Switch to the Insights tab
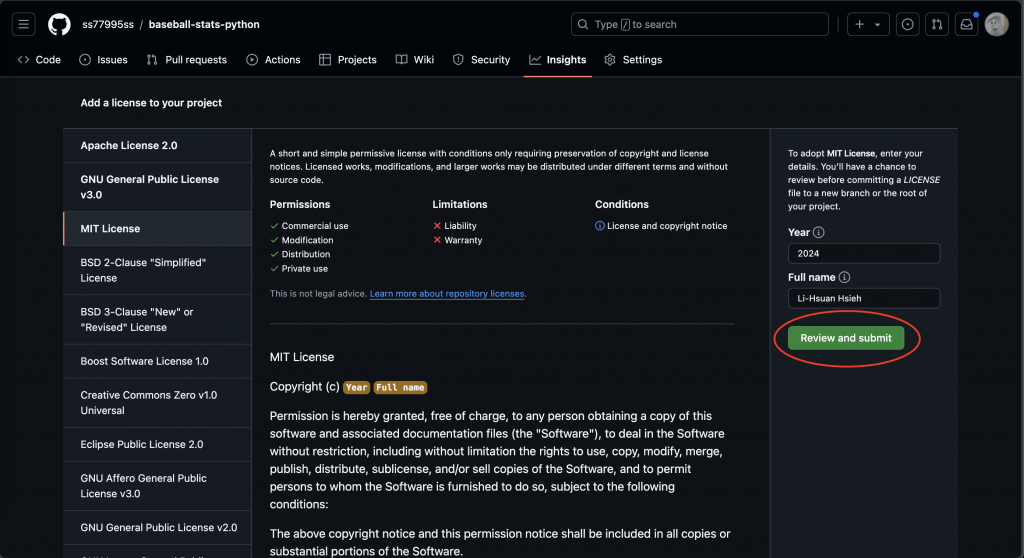 (x=558, y=59)
